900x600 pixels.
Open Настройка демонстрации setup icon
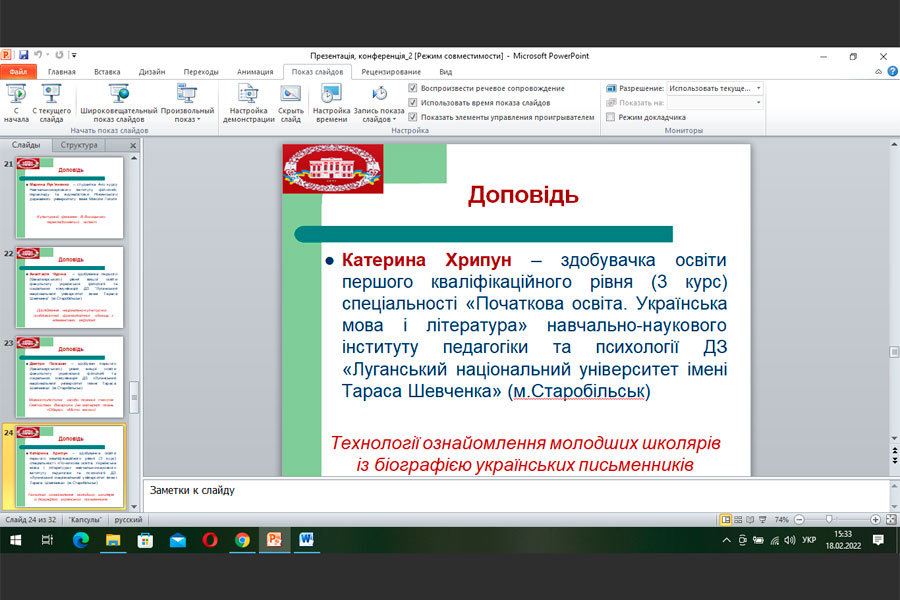[248, 95]
